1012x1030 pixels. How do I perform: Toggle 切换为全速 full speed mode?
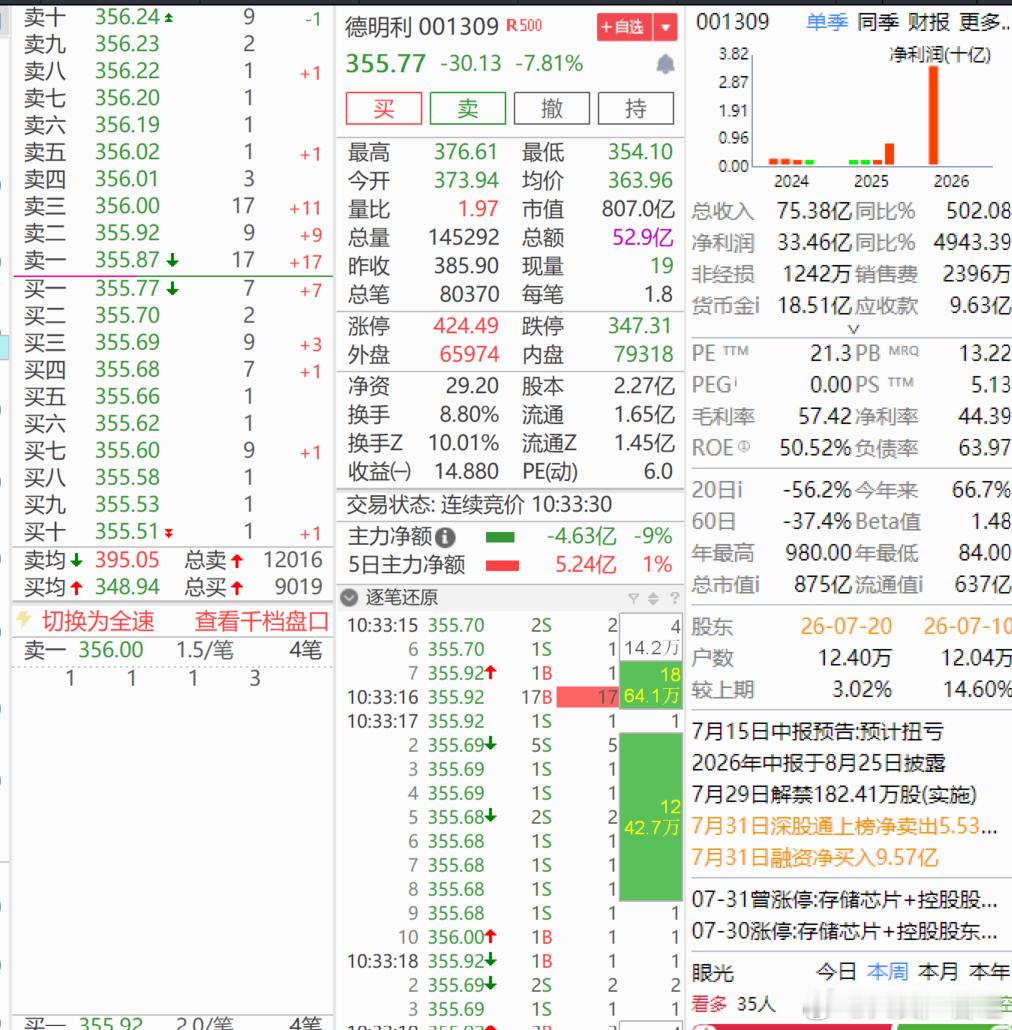[98, 621]
